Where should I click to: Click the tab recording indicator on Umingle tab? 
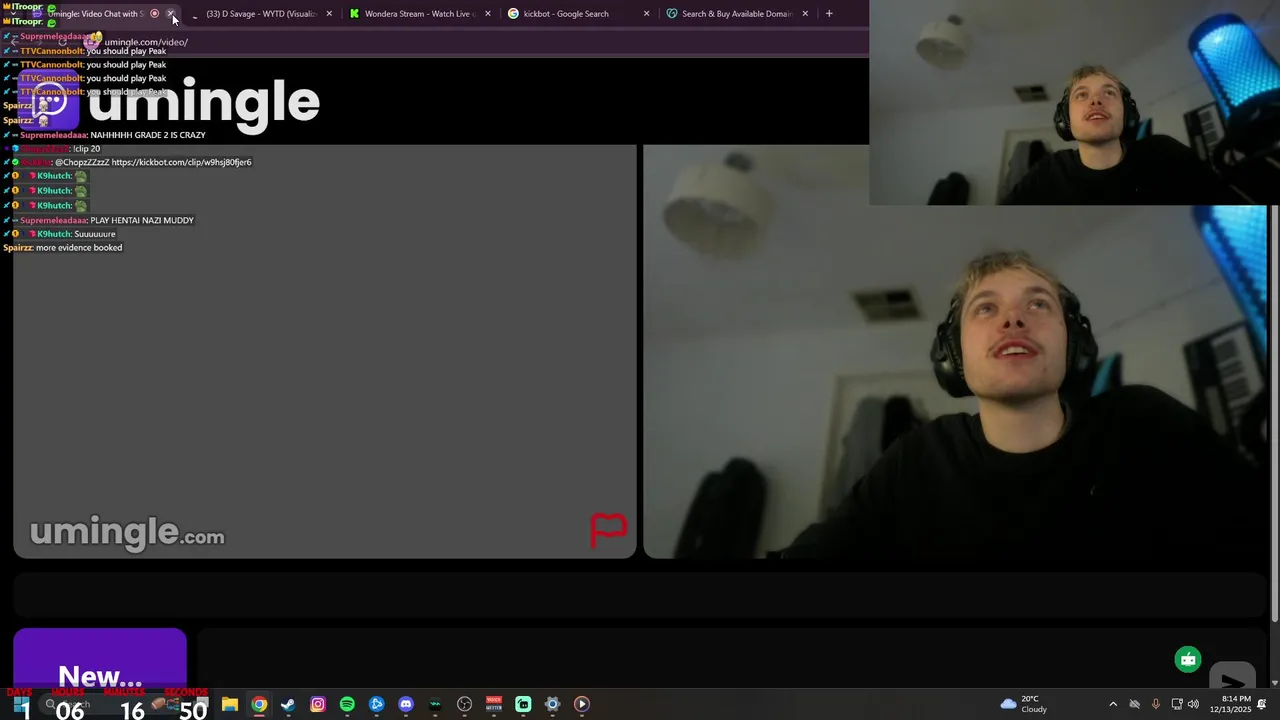pyautogui.click(x=154, y=14)
